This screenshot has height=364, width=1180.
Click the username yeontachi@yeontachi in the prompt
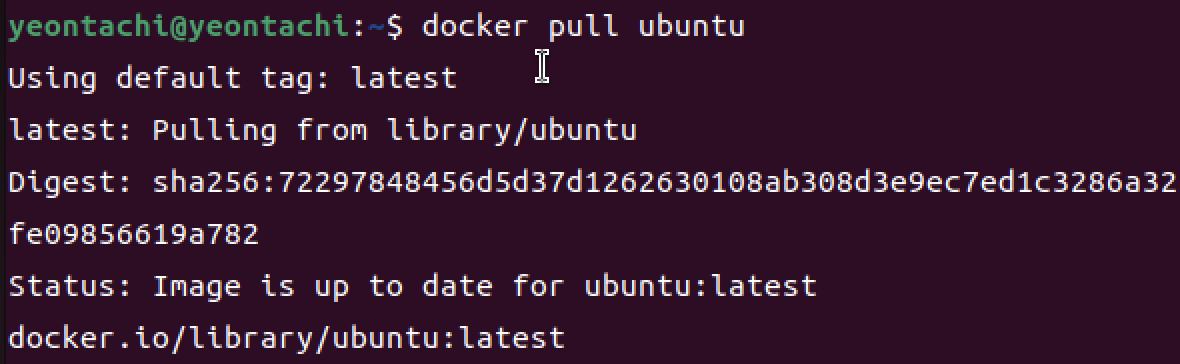[x=181, y=26]
